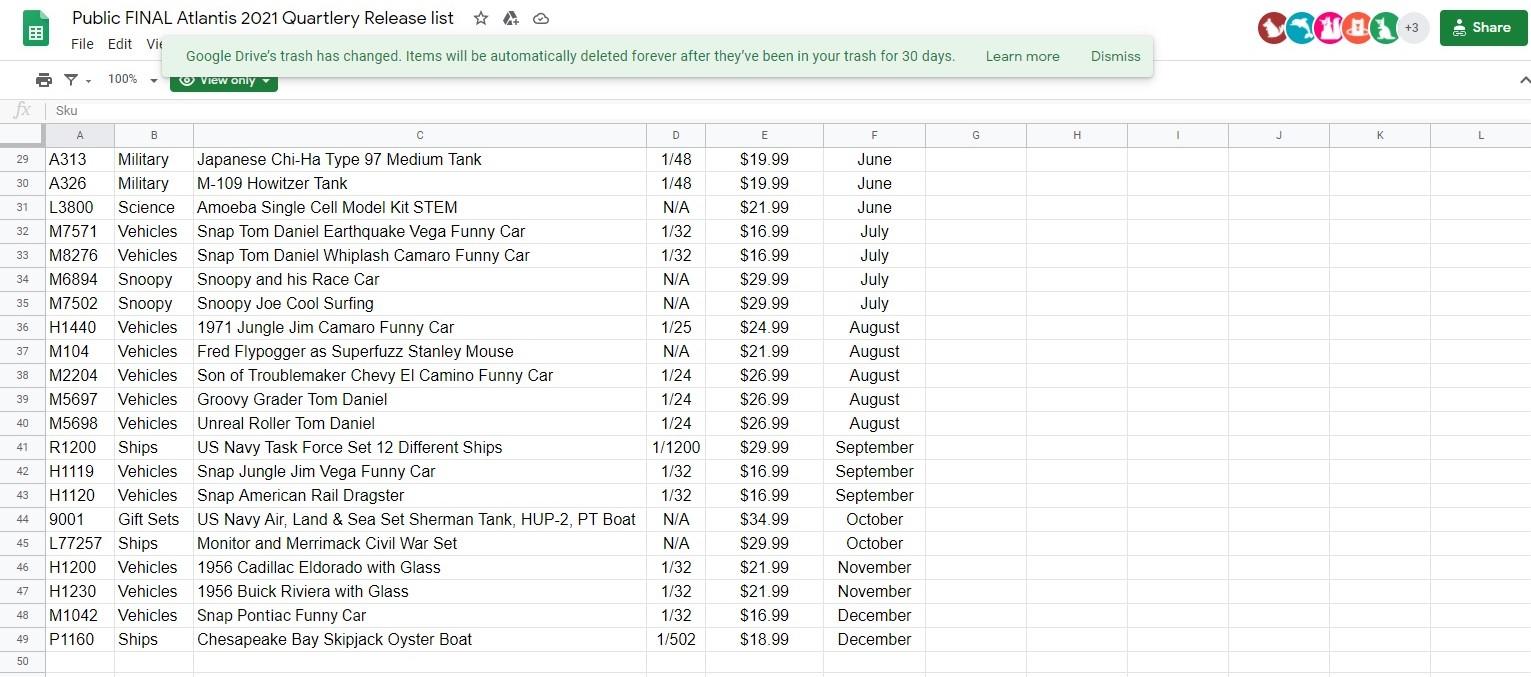Click the filter funnel icon
This screenshot has height=677, width=1531.
71,80
